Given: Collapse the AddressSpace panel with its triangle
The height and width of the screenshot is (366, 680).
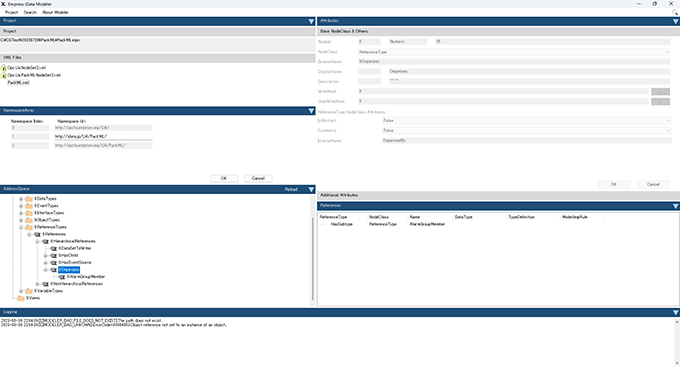Looking at the screenshot, I should pos(311,189).
